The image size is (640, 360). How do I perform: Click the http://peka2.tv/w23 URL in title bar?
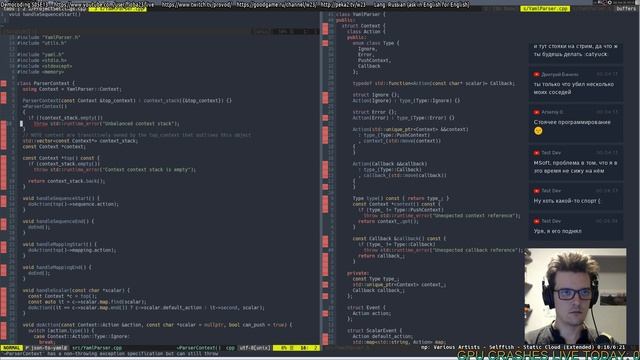click(x=343, y=4)
